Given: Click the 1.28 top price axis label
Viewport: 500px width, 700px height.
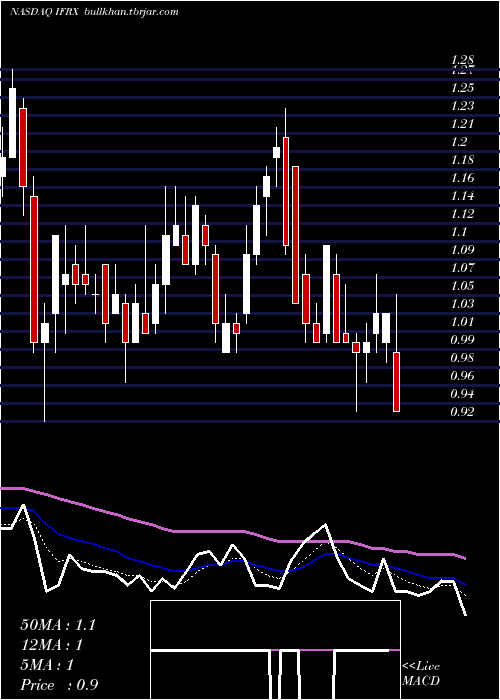Looking at the screenshot, I should (462, 60).
